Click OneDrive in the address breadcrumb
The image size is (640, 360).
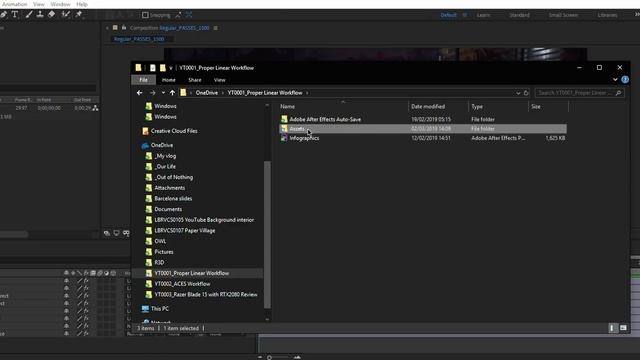click(x=207, y=93)
